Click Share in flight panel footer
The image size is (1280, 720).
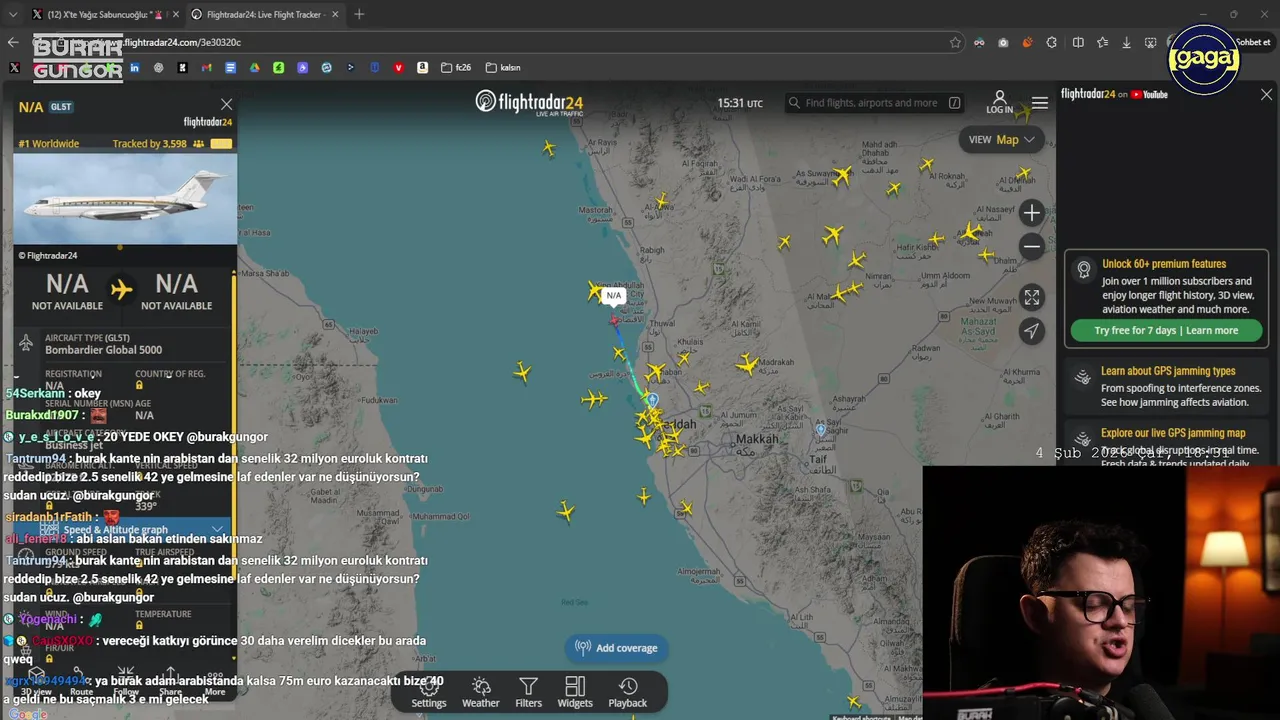pos(170,681)
